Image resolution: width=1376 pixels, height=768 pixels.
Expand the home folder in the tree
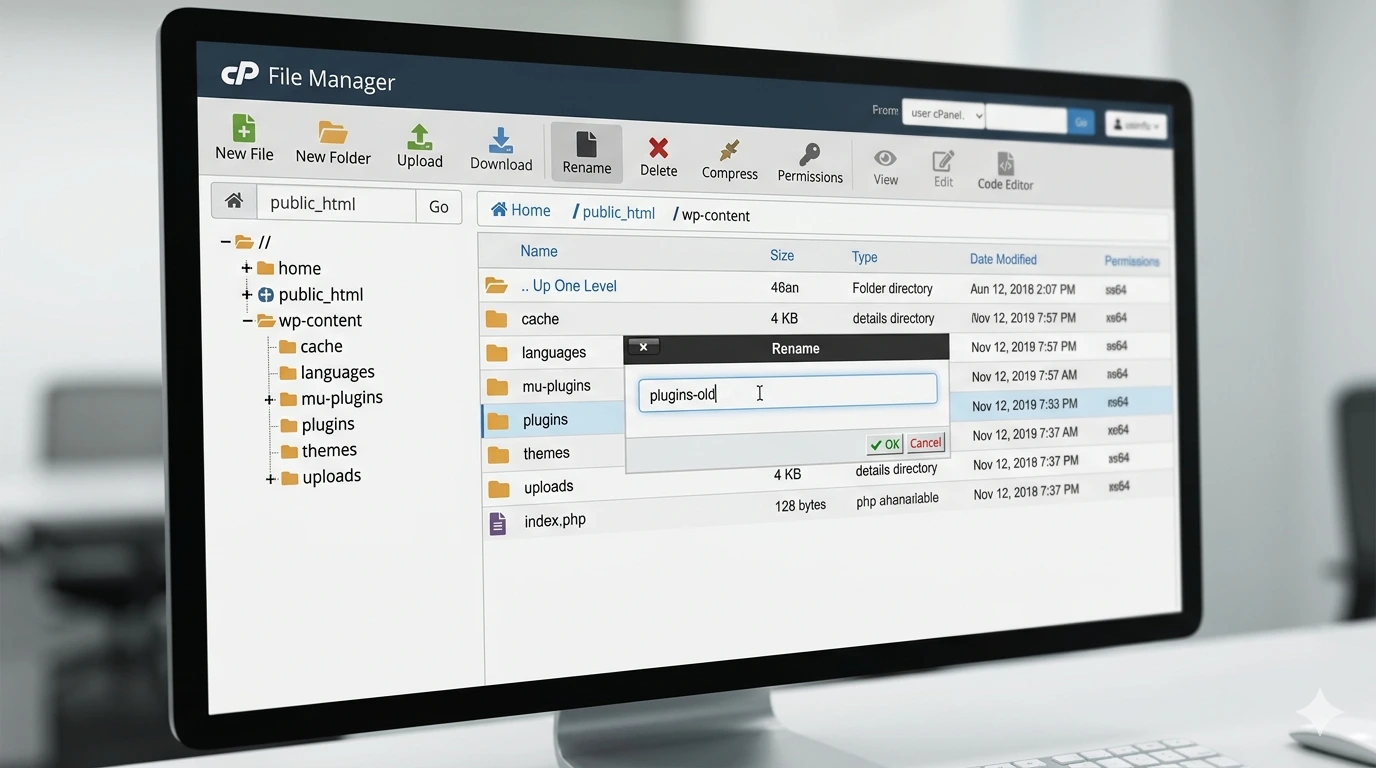tap(246, 268)
